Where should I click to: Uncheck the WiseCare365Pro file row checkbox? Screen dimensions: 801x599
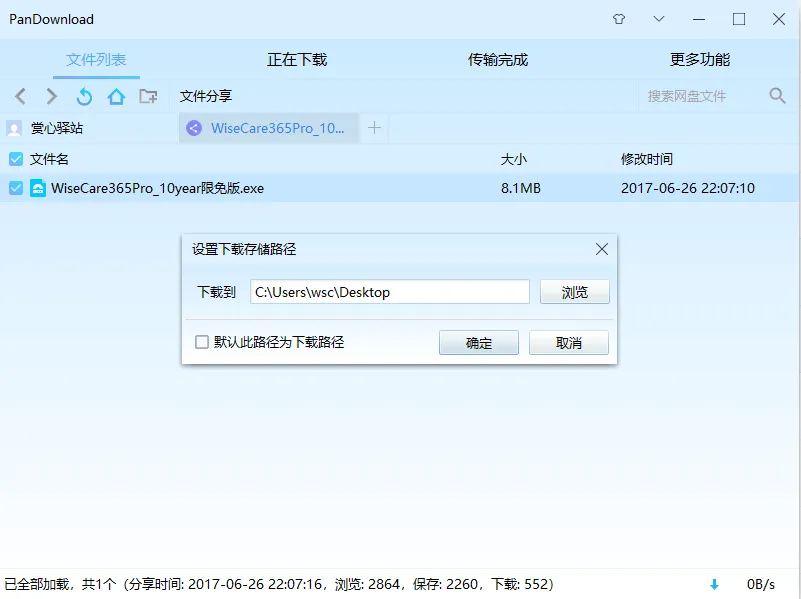click(x=16, y=188)
